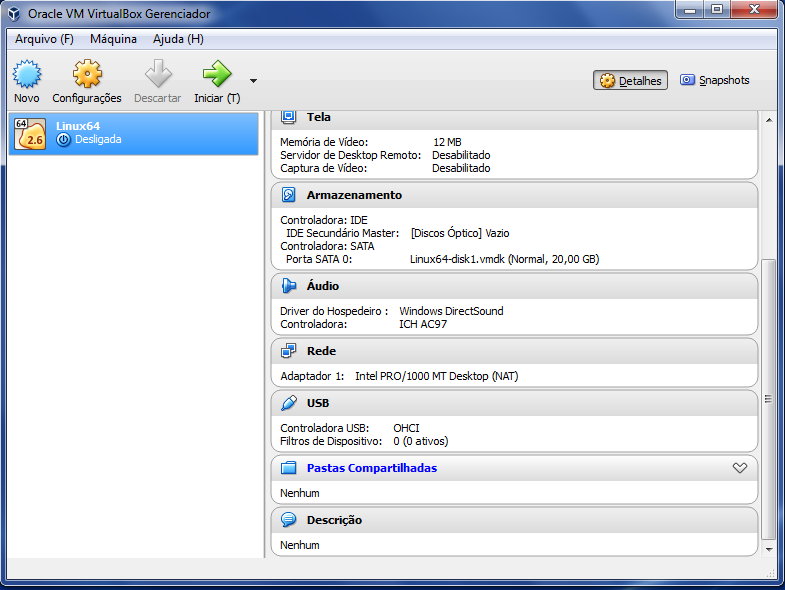Click the Rede section heading

[321, 351]
